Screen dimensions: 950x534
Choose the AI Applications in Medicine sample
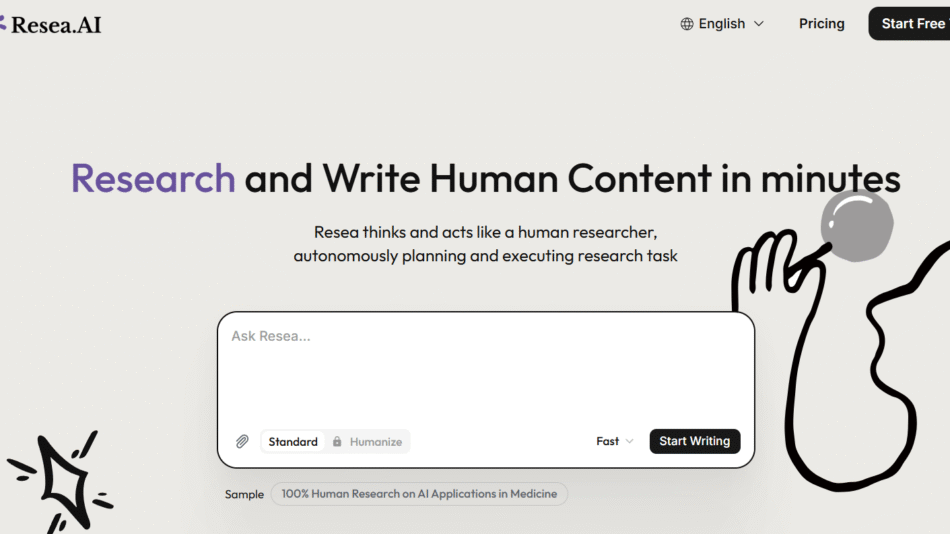419,494
